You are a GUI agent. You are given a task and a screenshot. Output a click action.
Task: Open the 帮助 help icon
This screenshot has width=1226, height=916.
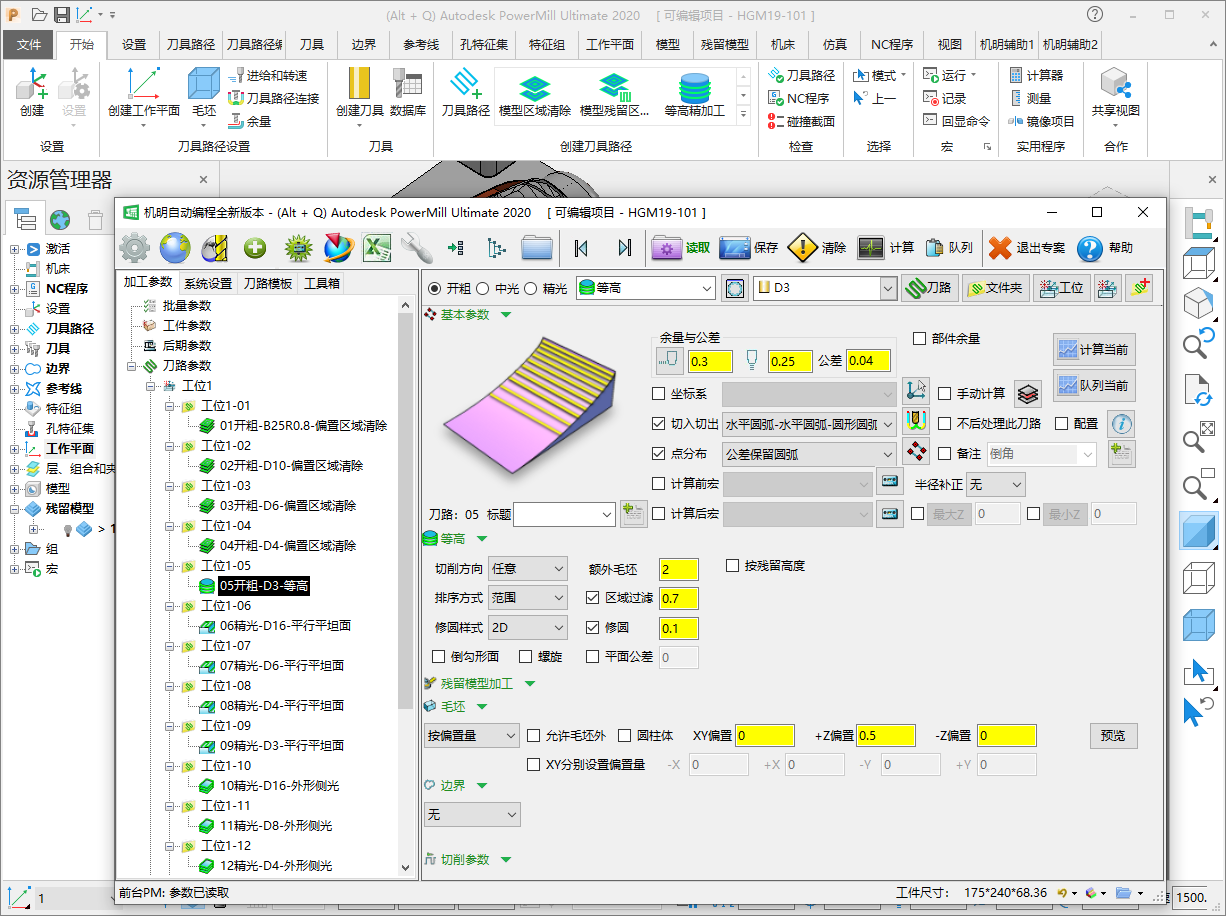tap(1105, 248)
